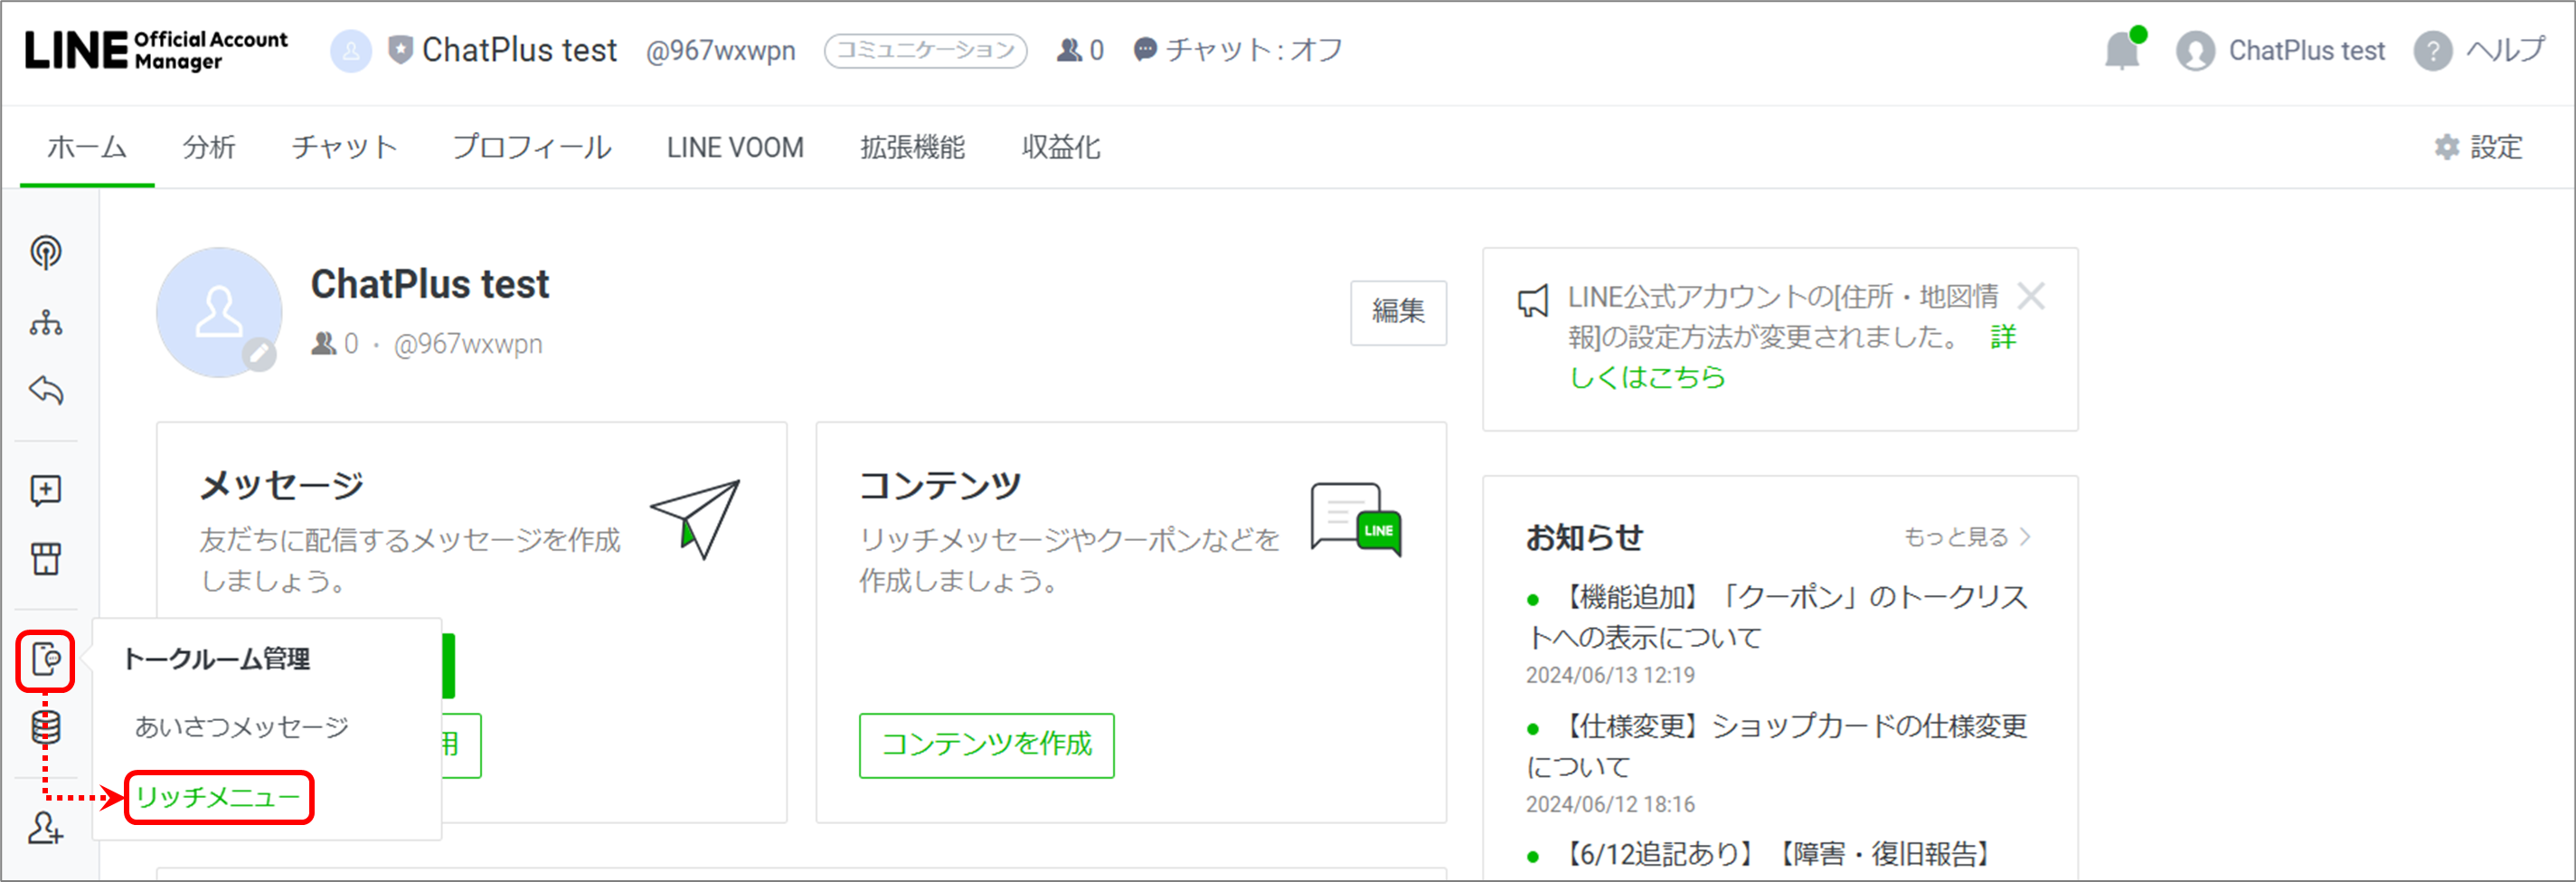The height and width of the screenshot is (882, 2576).
Task: Open the ChatPlus test user profile menu
Action: (x=2280, y=50)
